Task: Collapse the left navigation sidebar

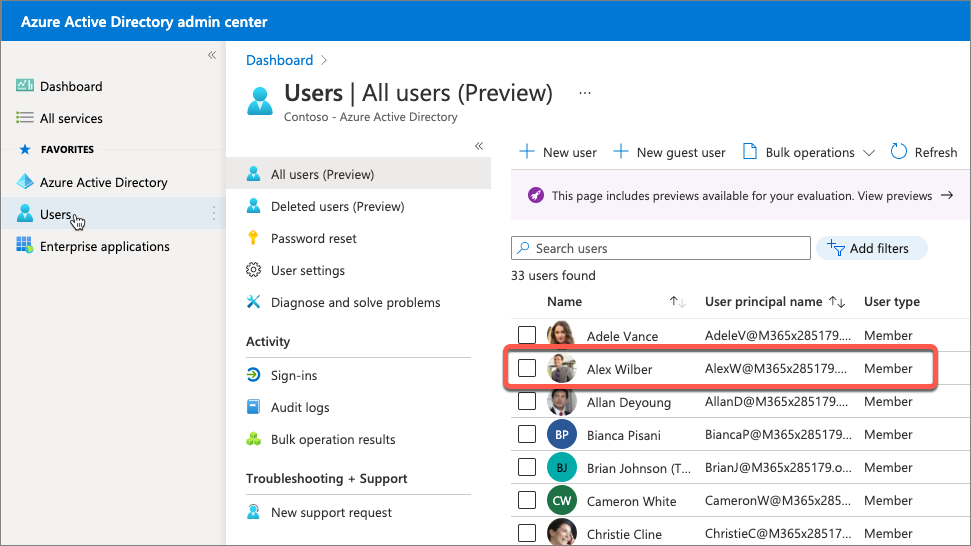Action: pos(212,55)
